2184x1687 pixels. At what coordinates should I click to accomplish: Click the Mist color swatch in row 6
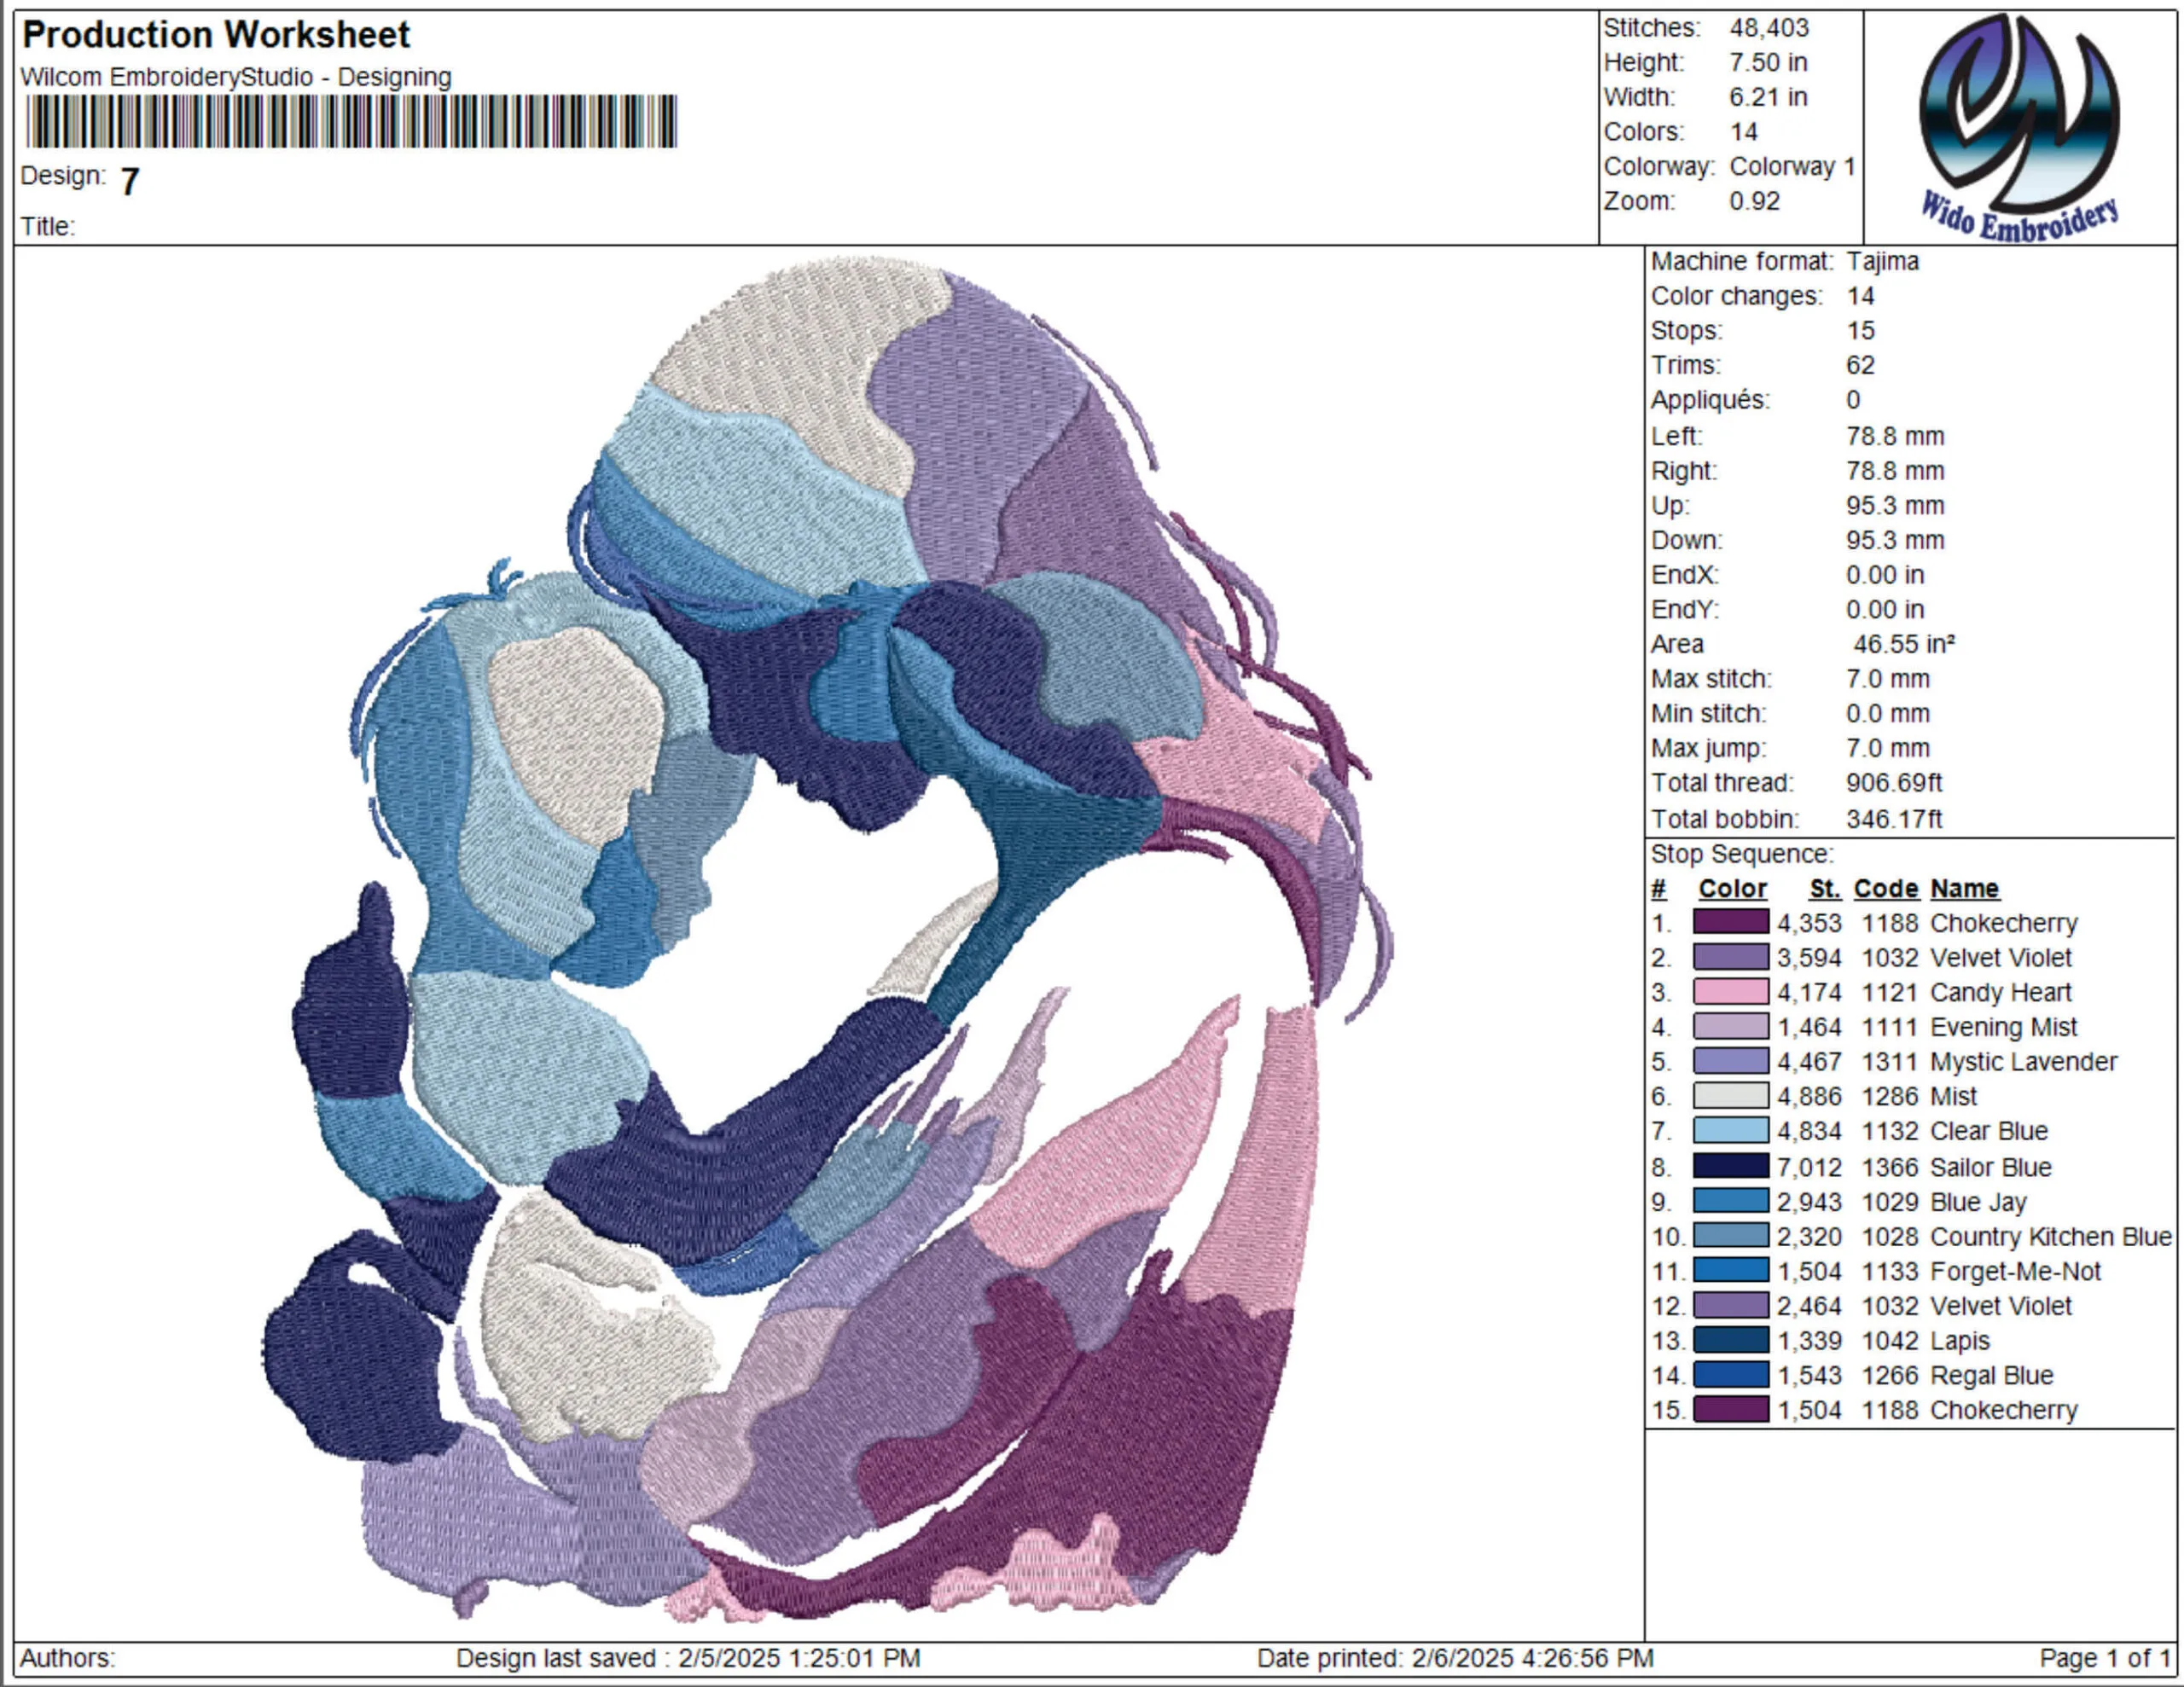coord(1731,1096)
